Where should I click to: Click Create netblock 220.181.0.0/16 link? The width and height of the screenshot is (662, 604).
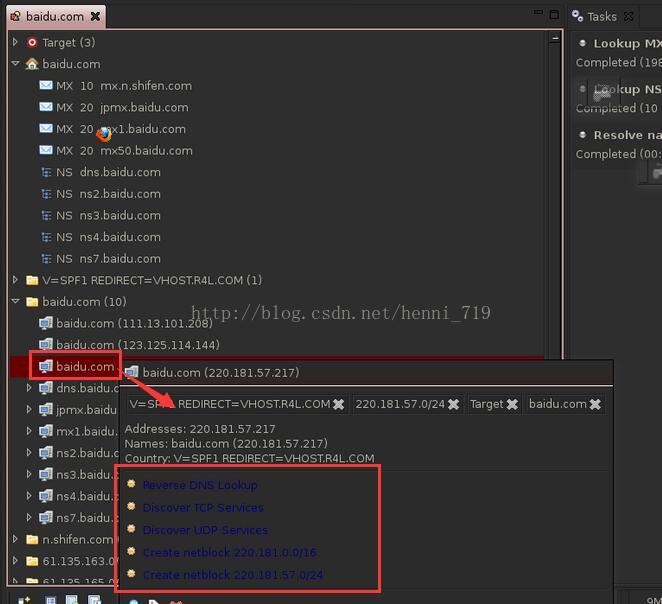click(x=230, y=552)
